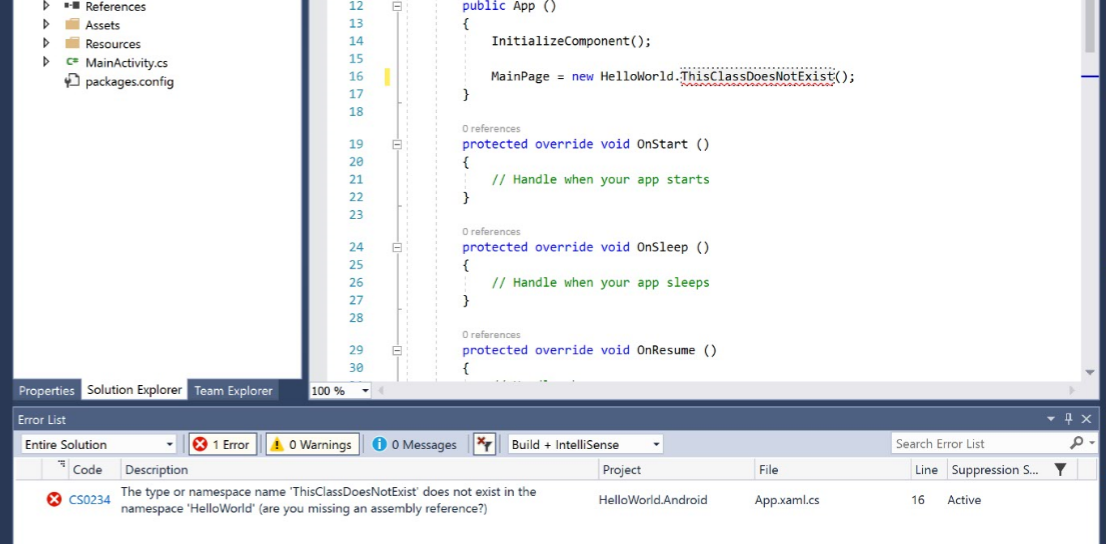The image size is (1106, 544).
Task: Click the Active suppression state cell
Action: click(964, 500)
